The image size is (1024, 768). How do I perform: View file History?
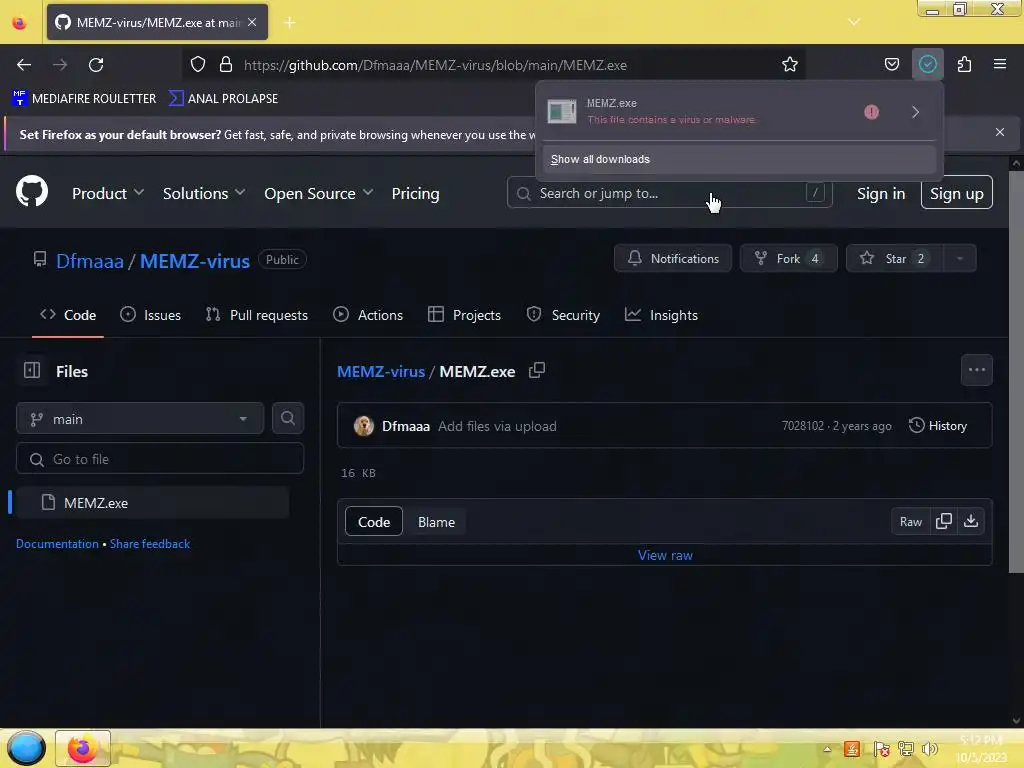(x=938, y=426)
